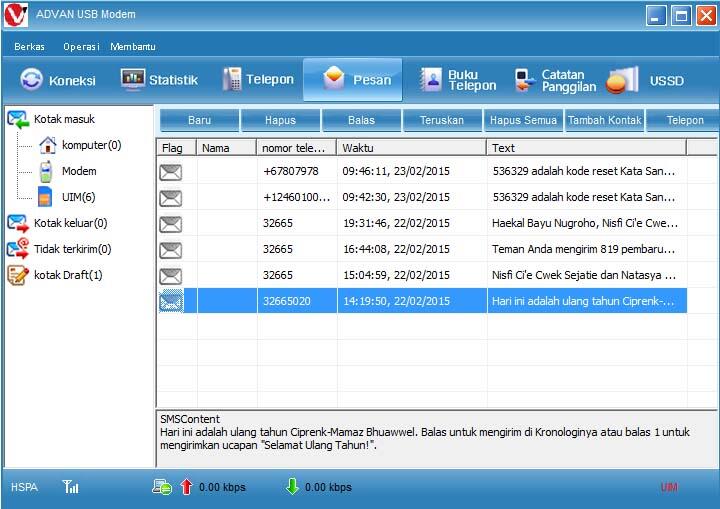Click envelope flag of 16:44:08 message
Screen dimensions: 720x509
(x=171, y=250)
